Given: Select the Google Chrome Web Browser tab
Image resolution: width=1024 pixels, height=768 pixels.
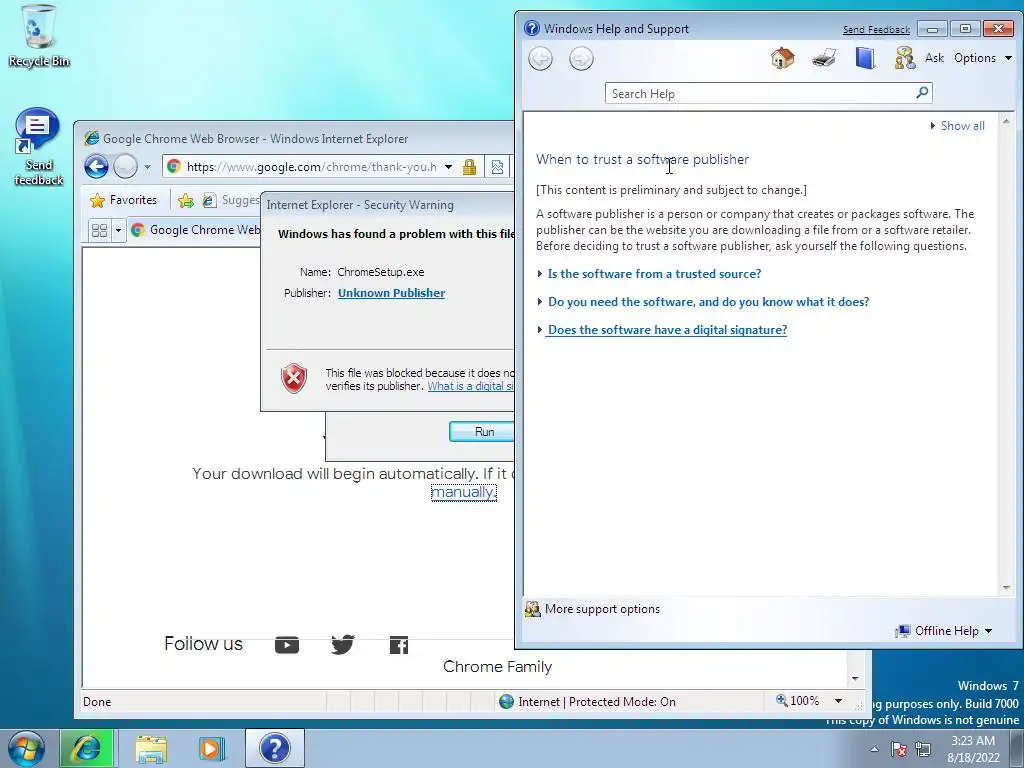Looking at the screenshot, I should tap(195, 230).
